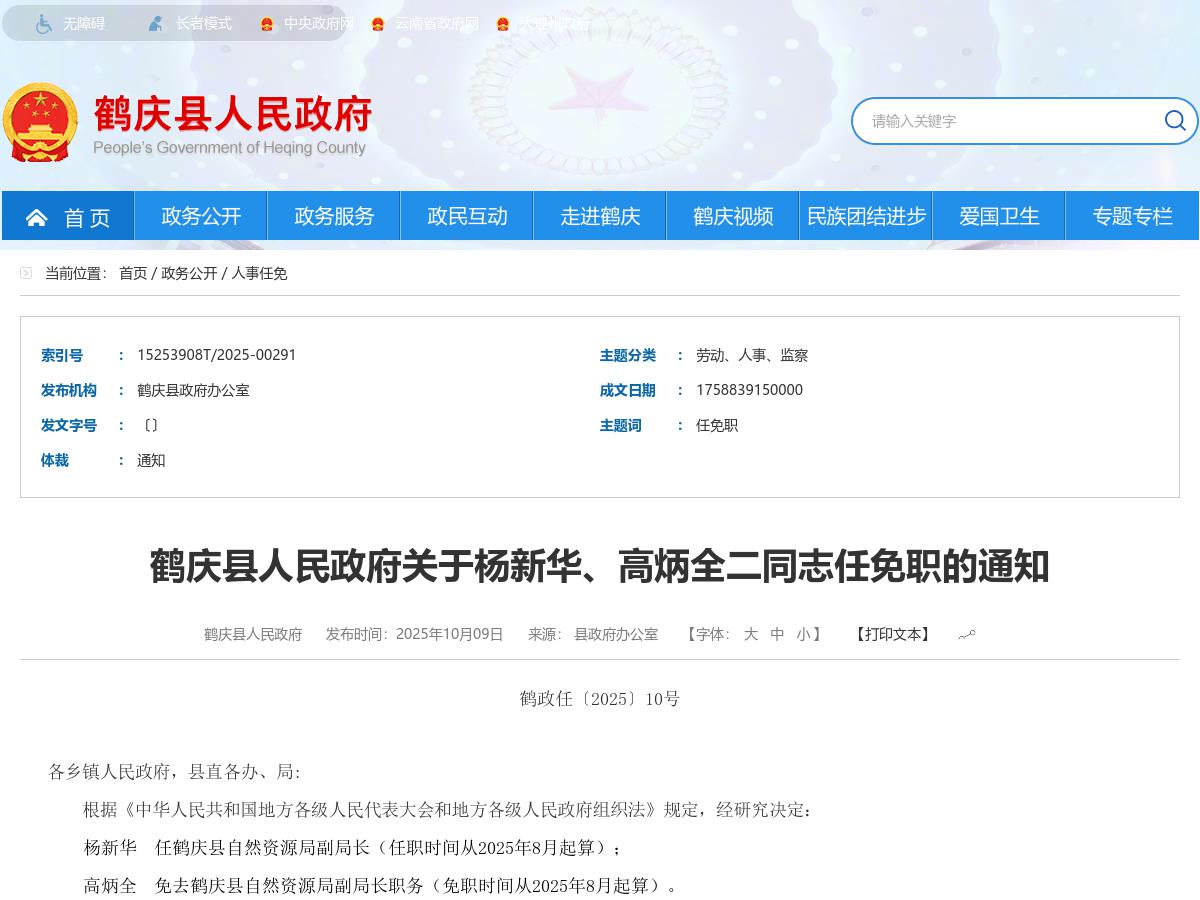Click the breadcrumb marker before 当前位置
This screenshot has height=900, width=1200.
pos(26,273)
